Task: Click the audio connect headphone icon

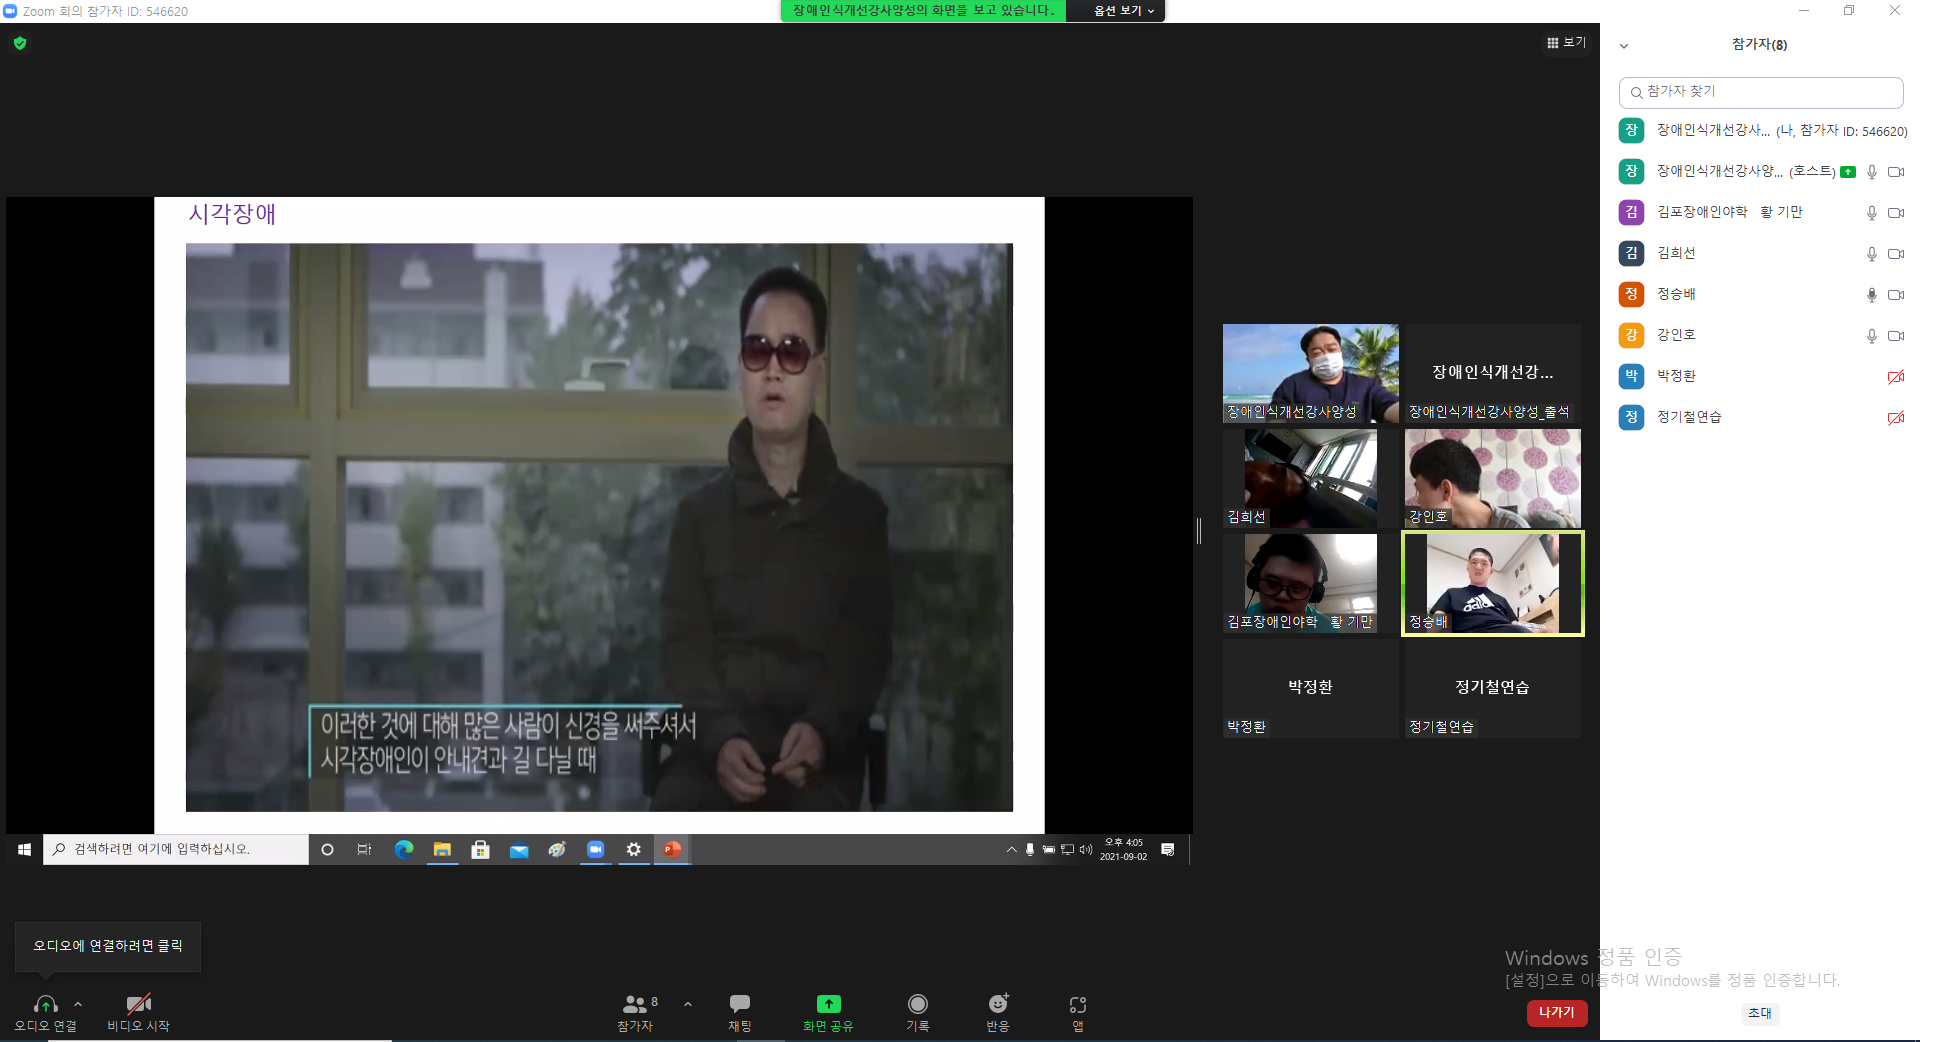Action: (45, 1004)
